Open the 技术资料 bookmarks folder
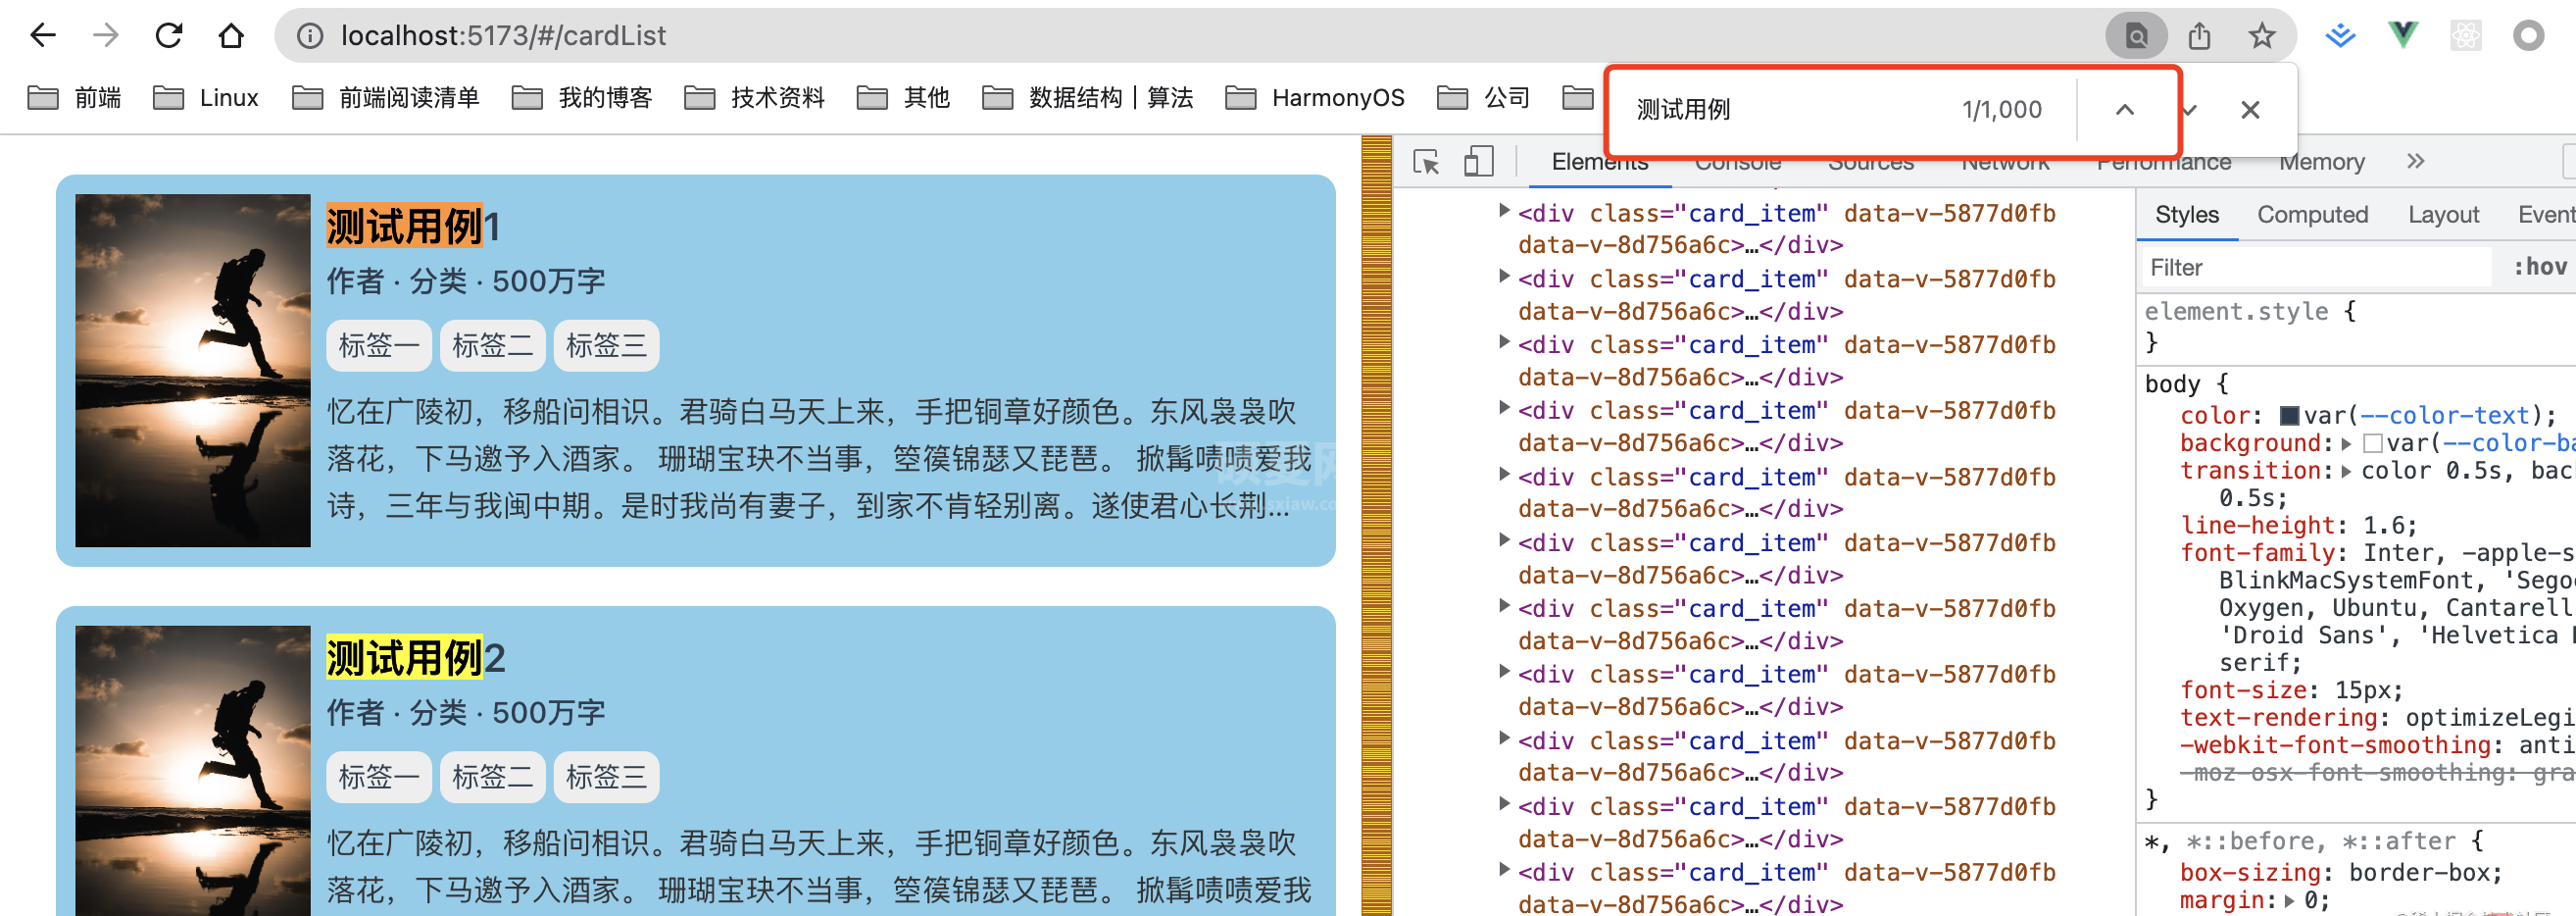The image size is (2576, 916). click(755, 97)
